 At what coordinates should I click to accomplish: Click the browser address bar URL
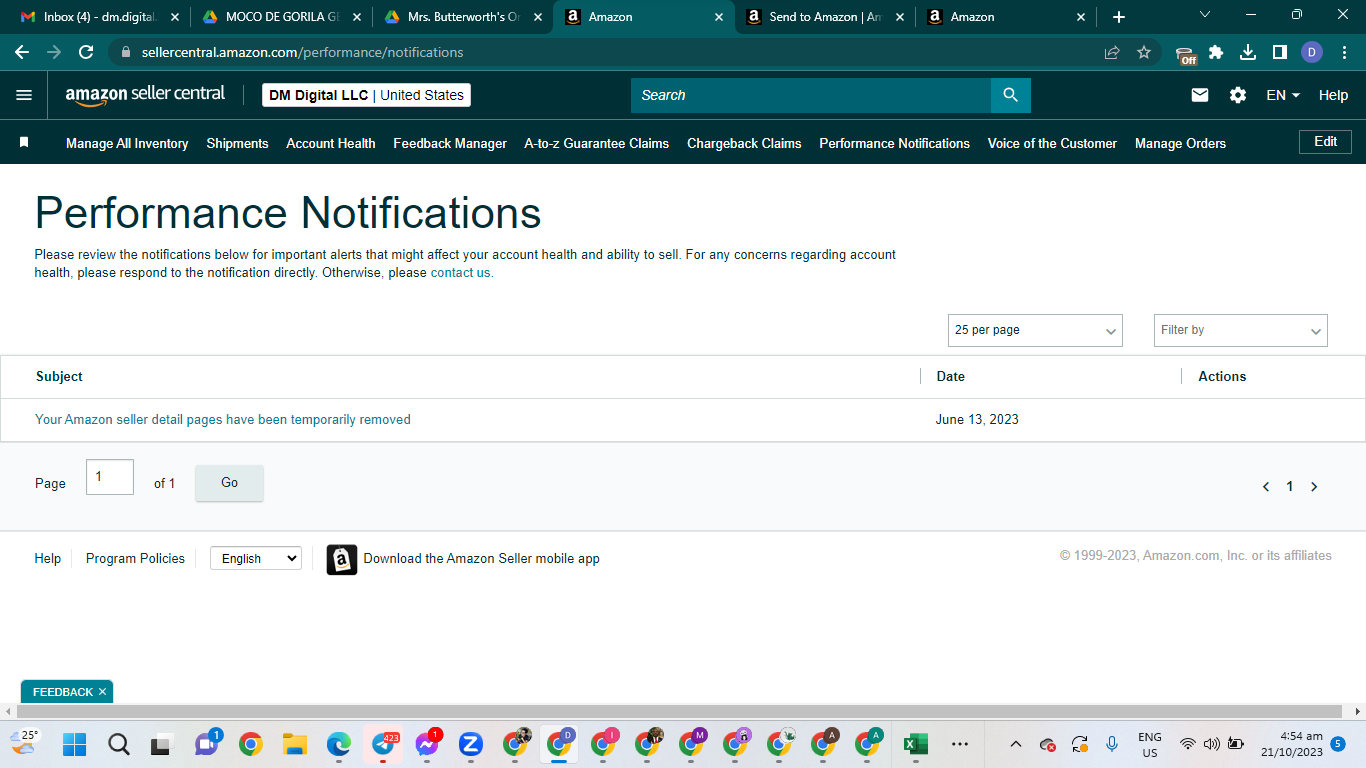tap(302, 52)
